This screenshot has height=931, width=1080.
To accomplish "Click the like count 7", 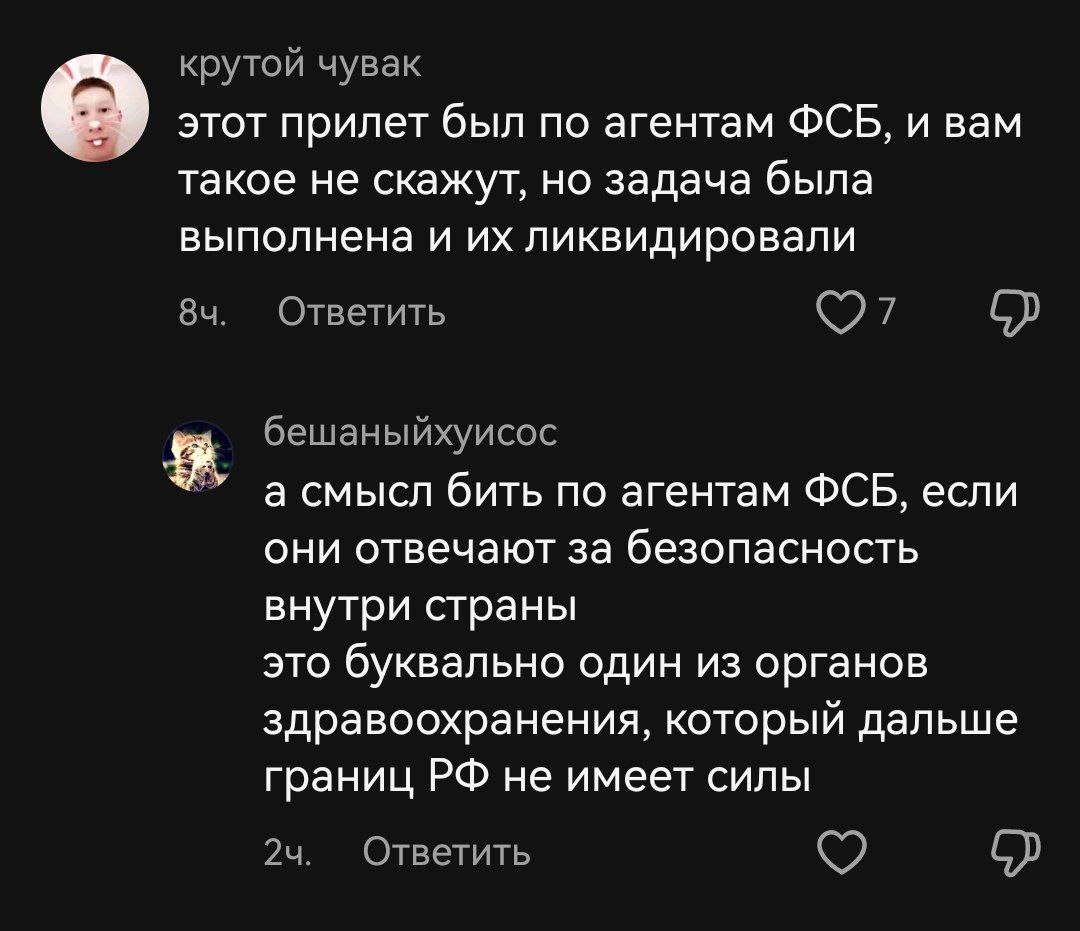I will click(x=884, y=314).
